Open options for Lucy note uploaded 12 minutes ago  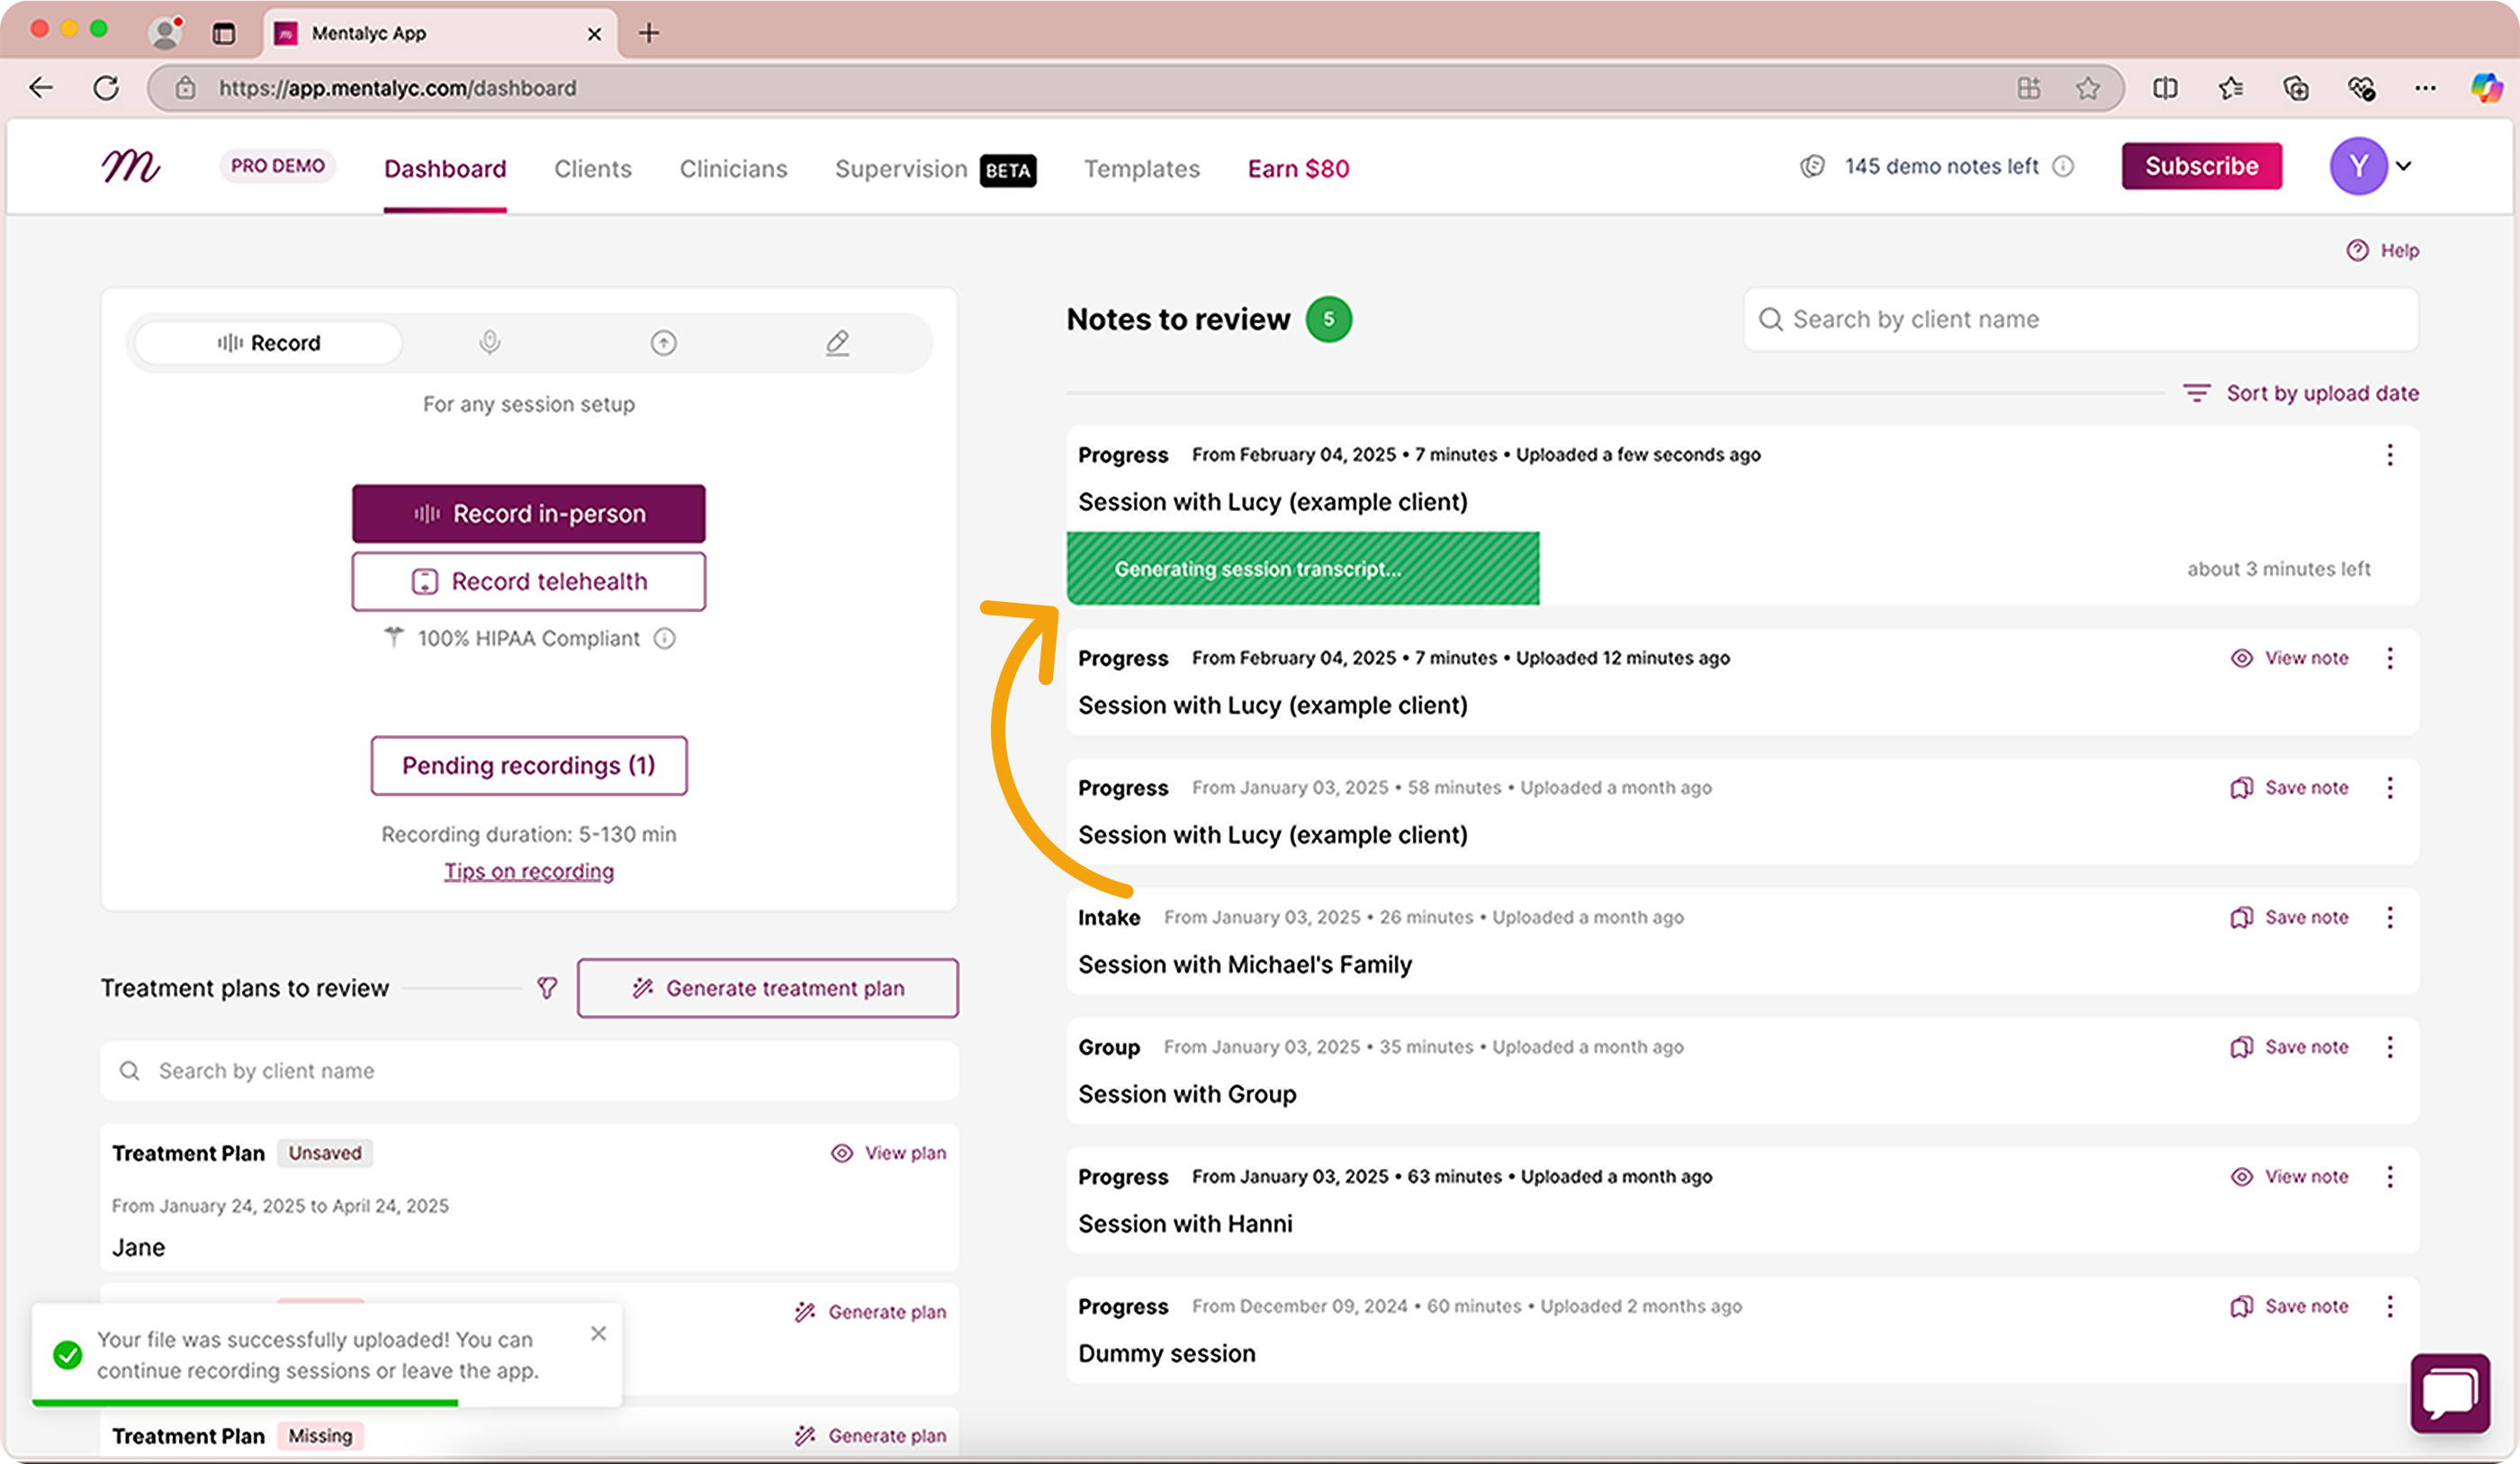pos(2390,658)
